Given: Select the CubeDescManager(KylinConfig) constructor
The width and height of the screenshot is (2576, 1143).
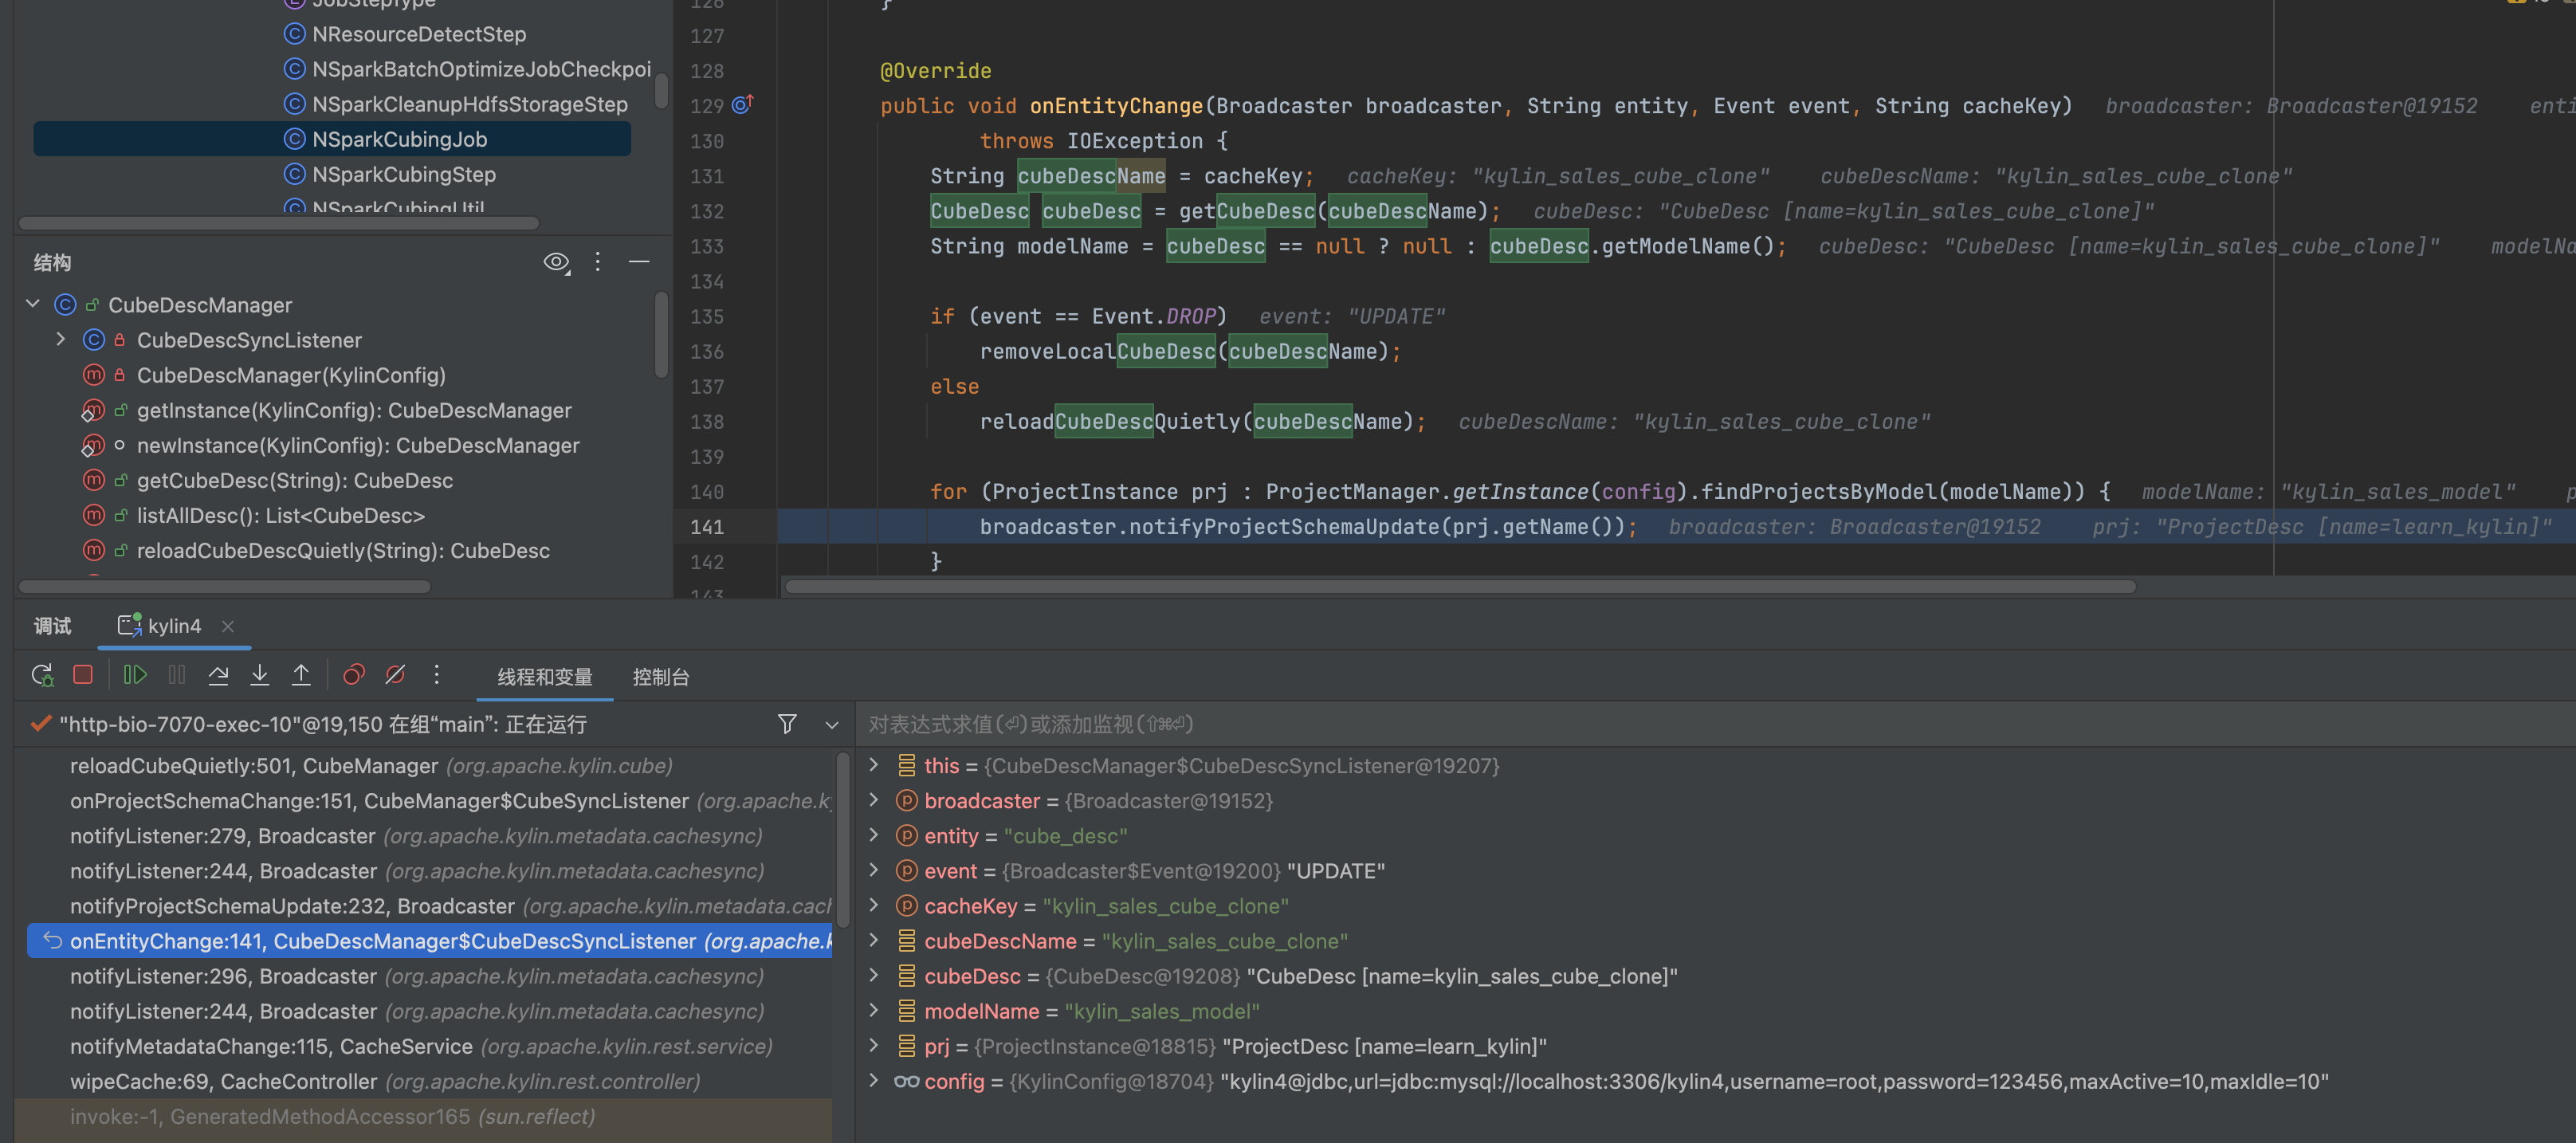Looking at the screenshot, I should [291, 376].
